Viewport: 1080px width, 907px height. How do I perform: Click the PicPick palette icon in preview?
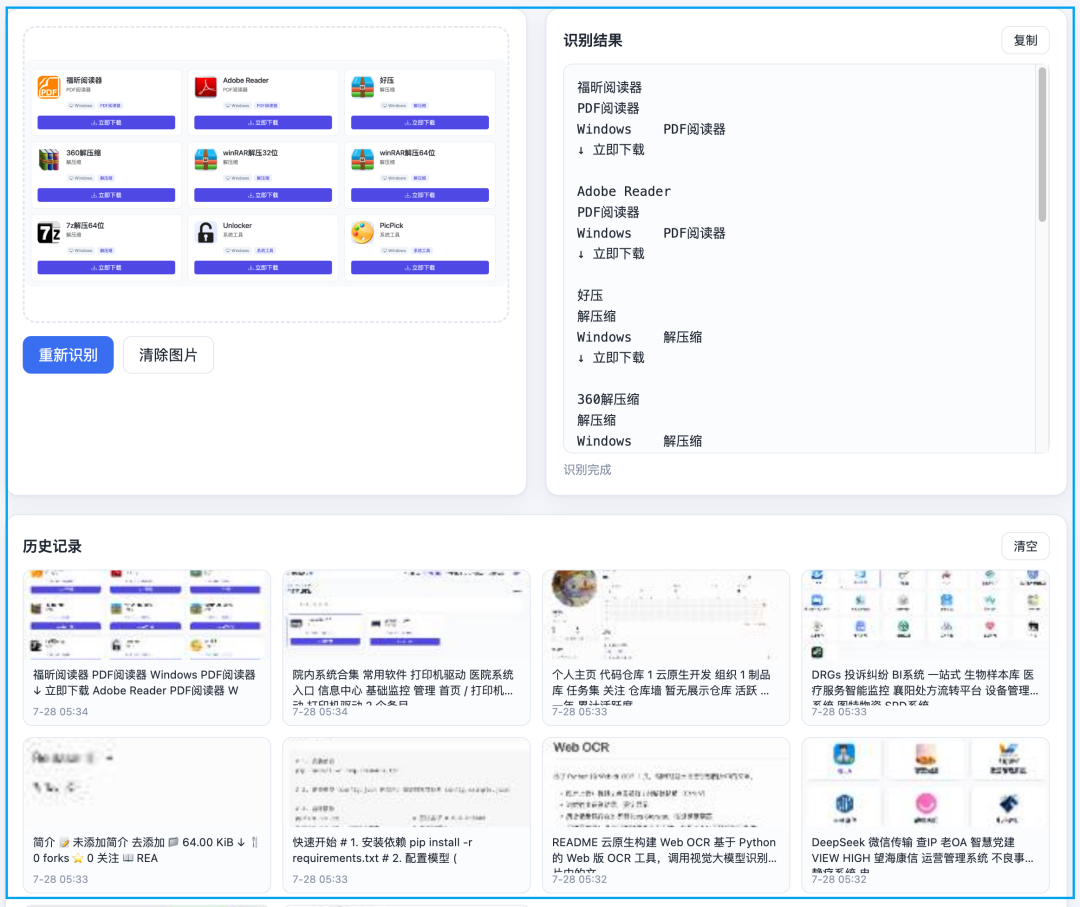coord(362,233)
